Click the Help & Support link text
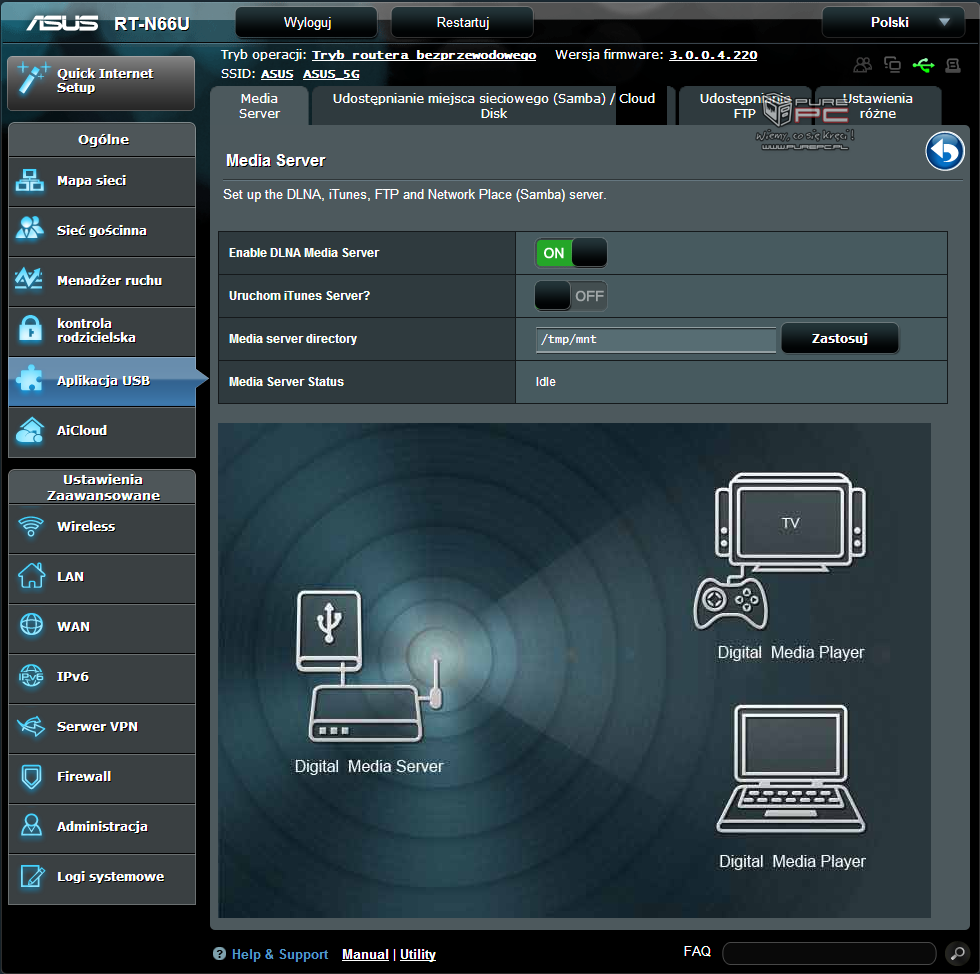 pyautogui.click(x=279, y=954)
